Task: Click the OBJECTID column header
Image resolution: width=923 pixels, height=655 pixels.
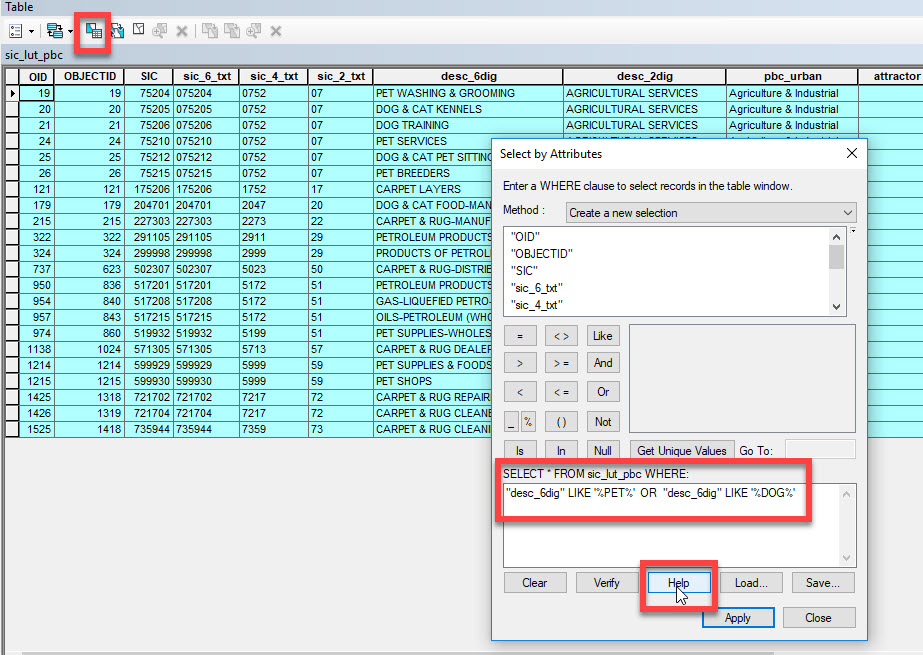Action: (x=89, y=77)
